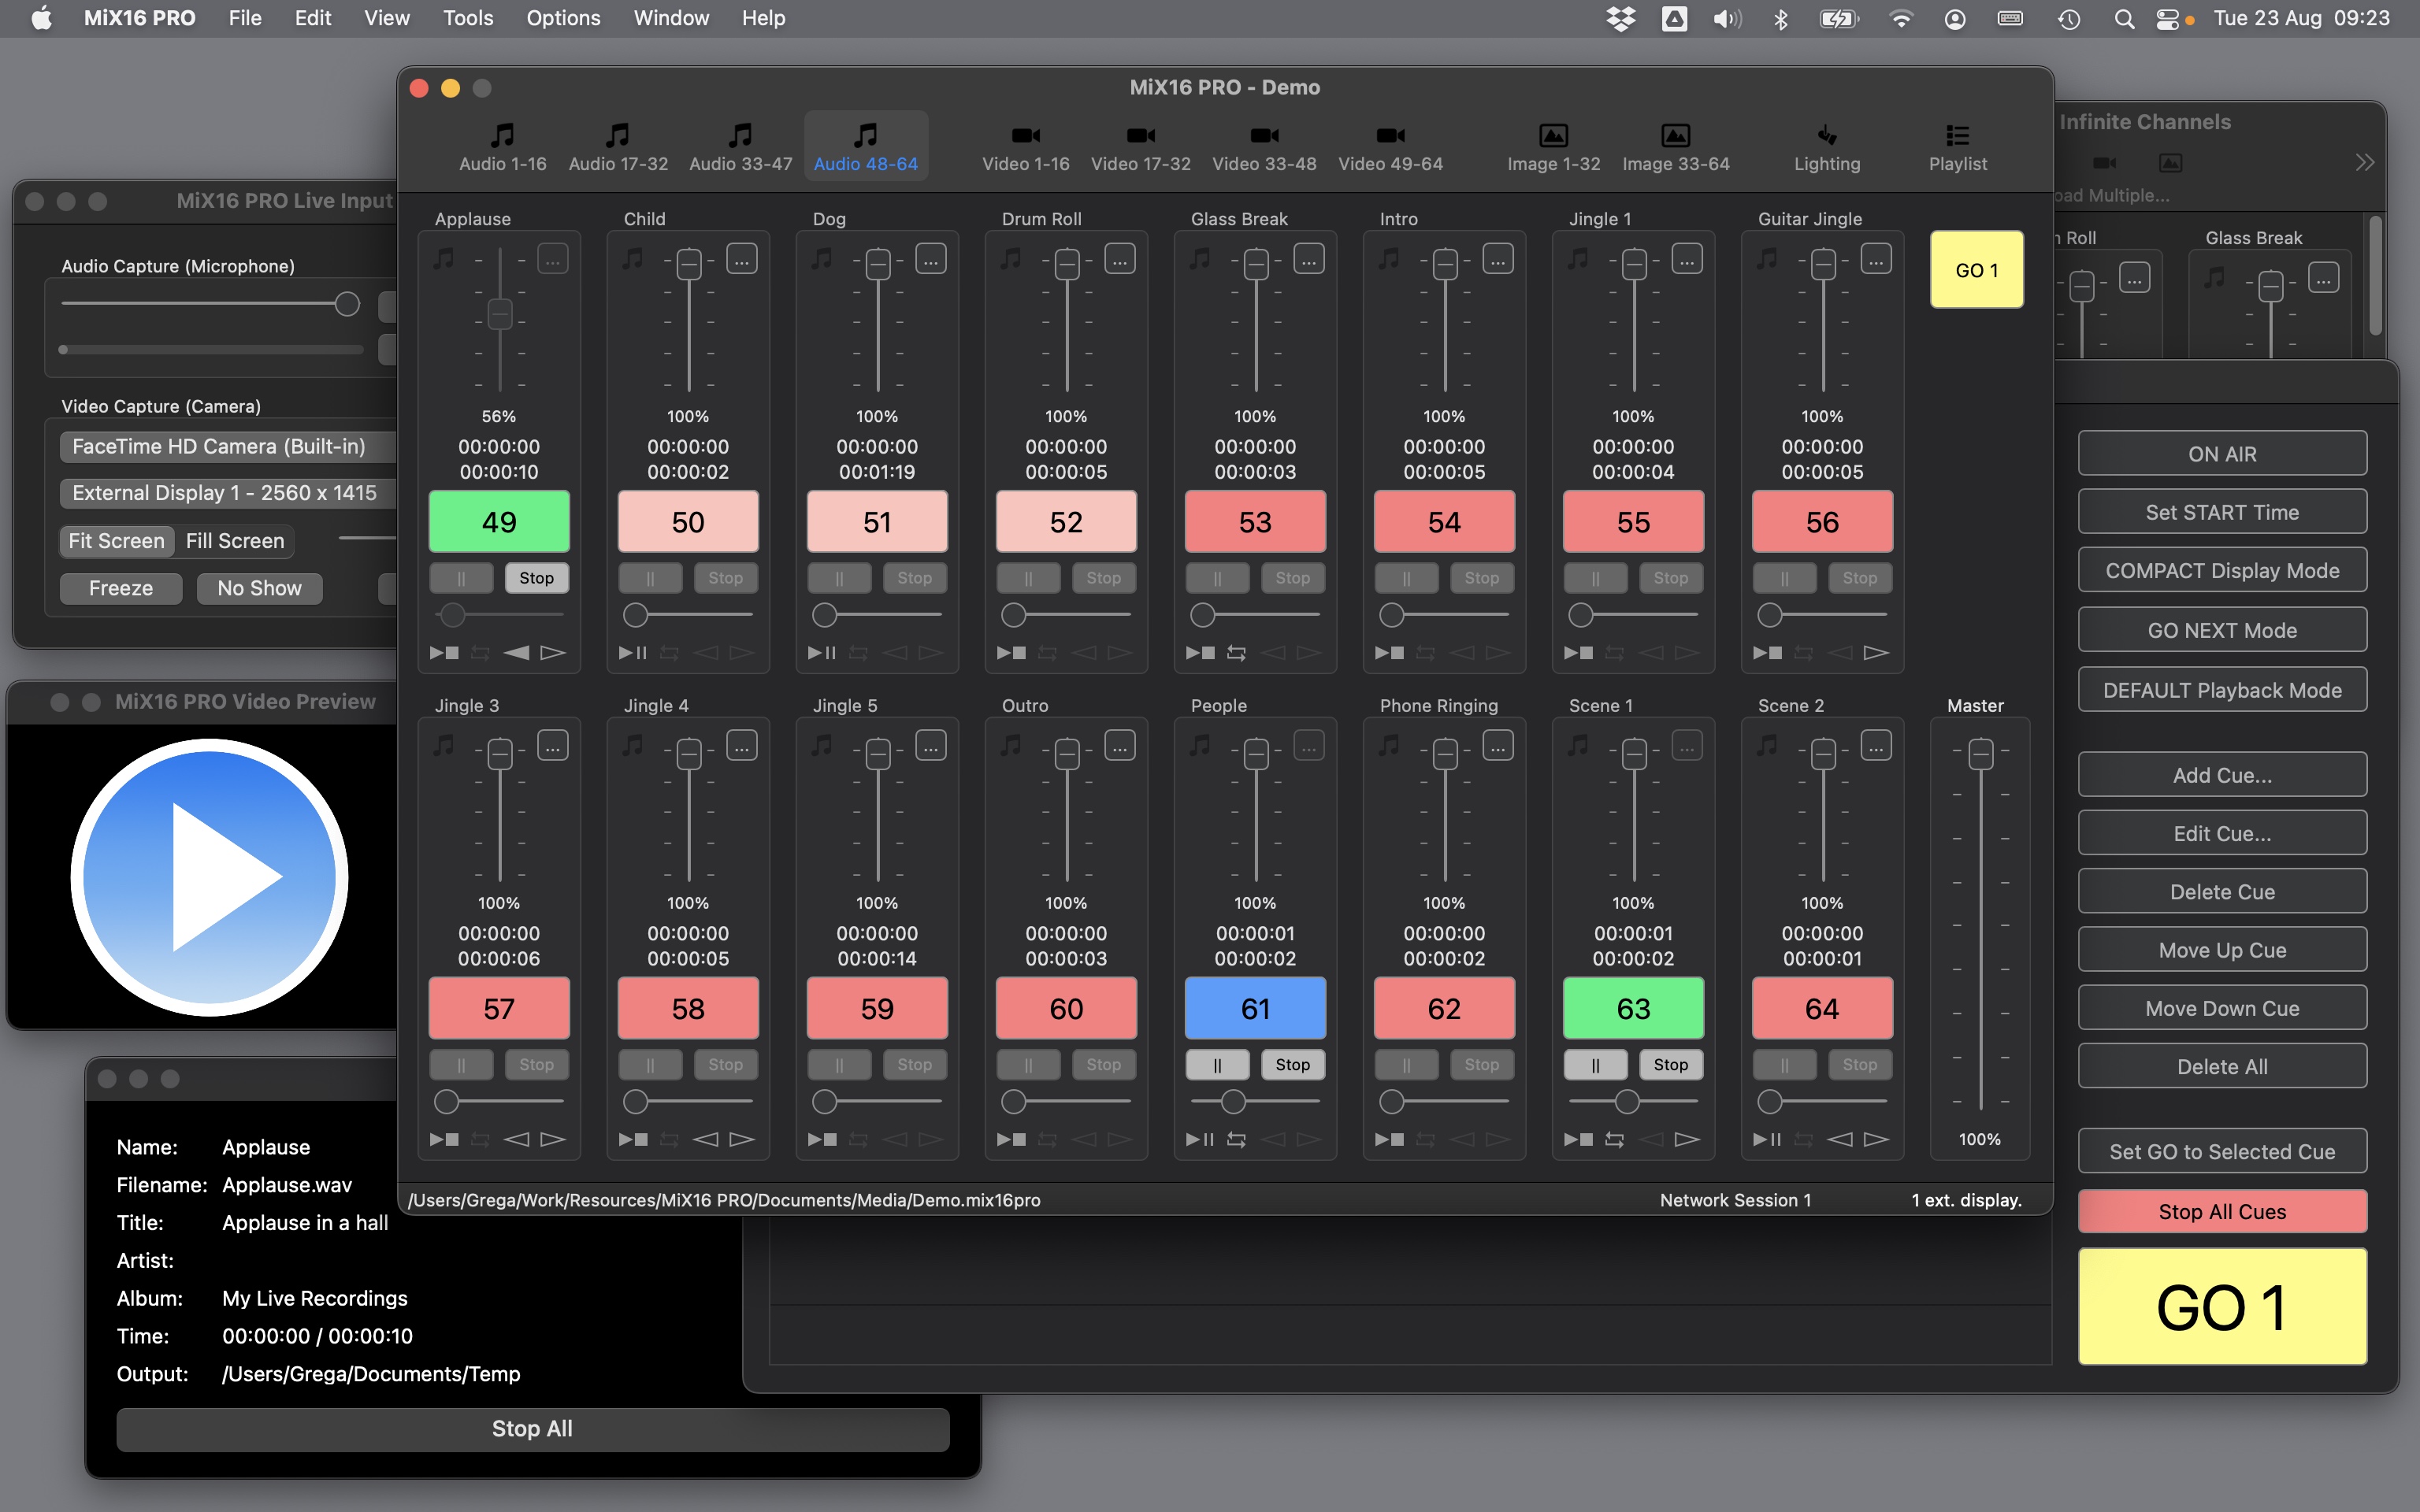
Task: Toggle loop on Scene 1 channel 63
Action: tap(1614, 1140)
